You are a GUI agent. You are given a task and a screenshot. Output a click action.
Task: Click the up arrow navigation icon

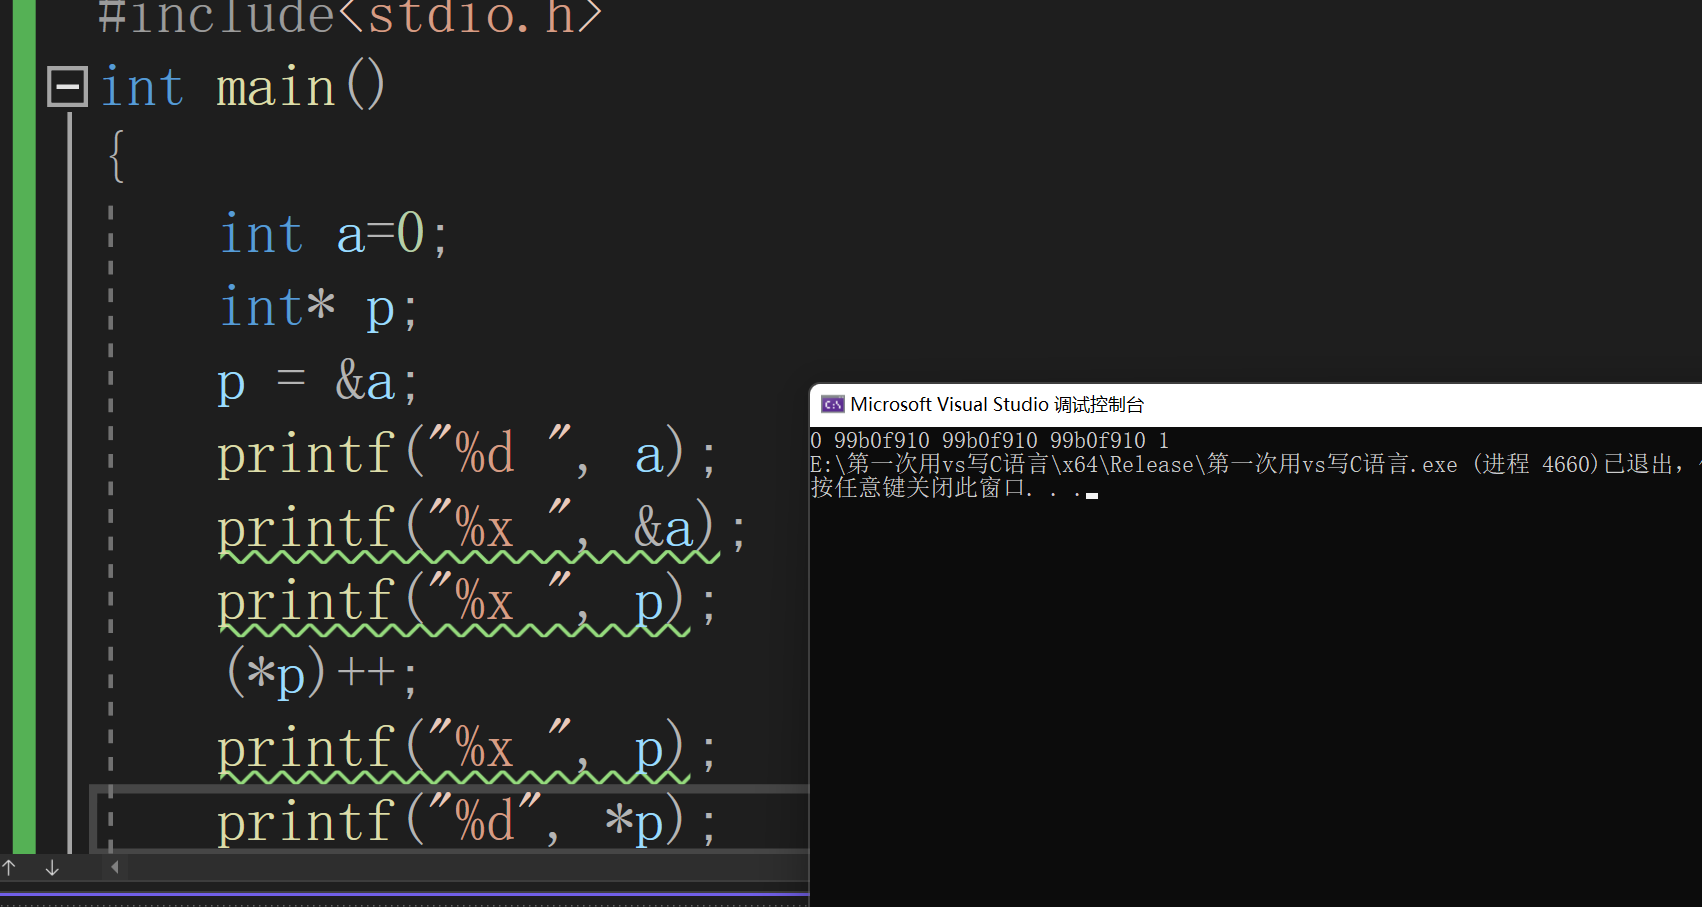pos(9,867)
